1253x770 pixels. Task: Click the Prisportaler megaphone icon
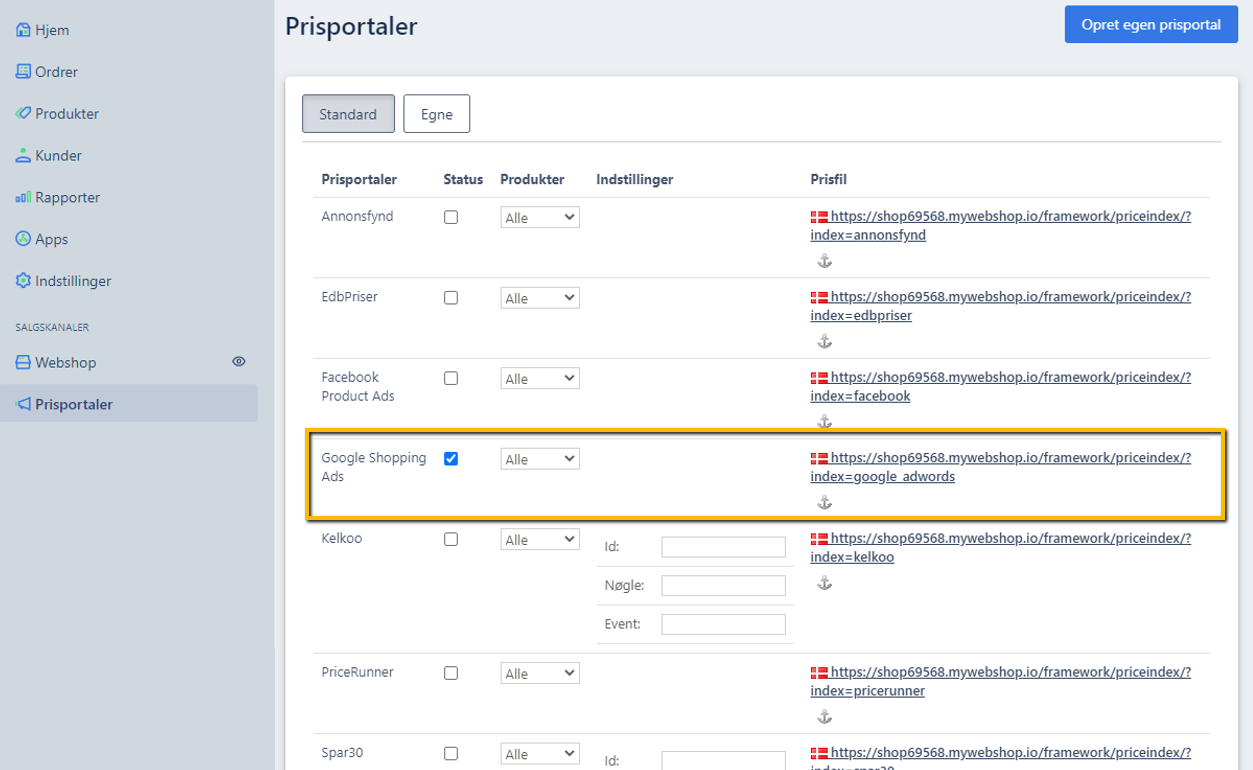23,404
